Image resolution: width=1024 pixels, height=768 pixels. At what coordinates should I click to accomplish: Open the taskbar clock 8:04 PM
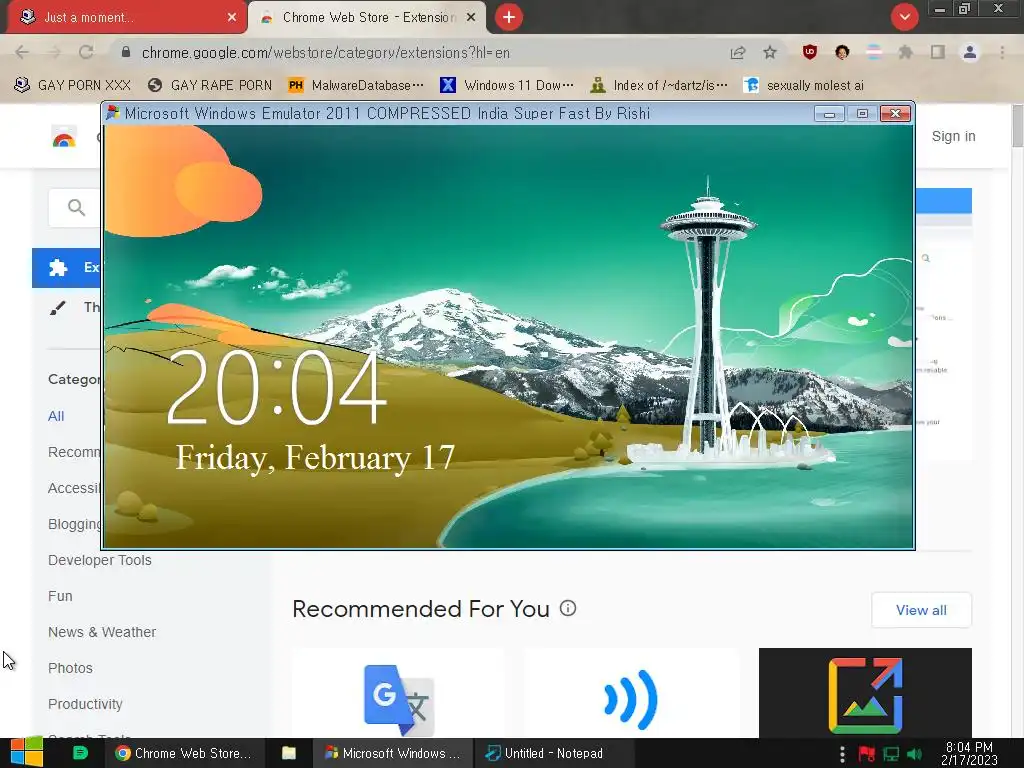(969, 754)
